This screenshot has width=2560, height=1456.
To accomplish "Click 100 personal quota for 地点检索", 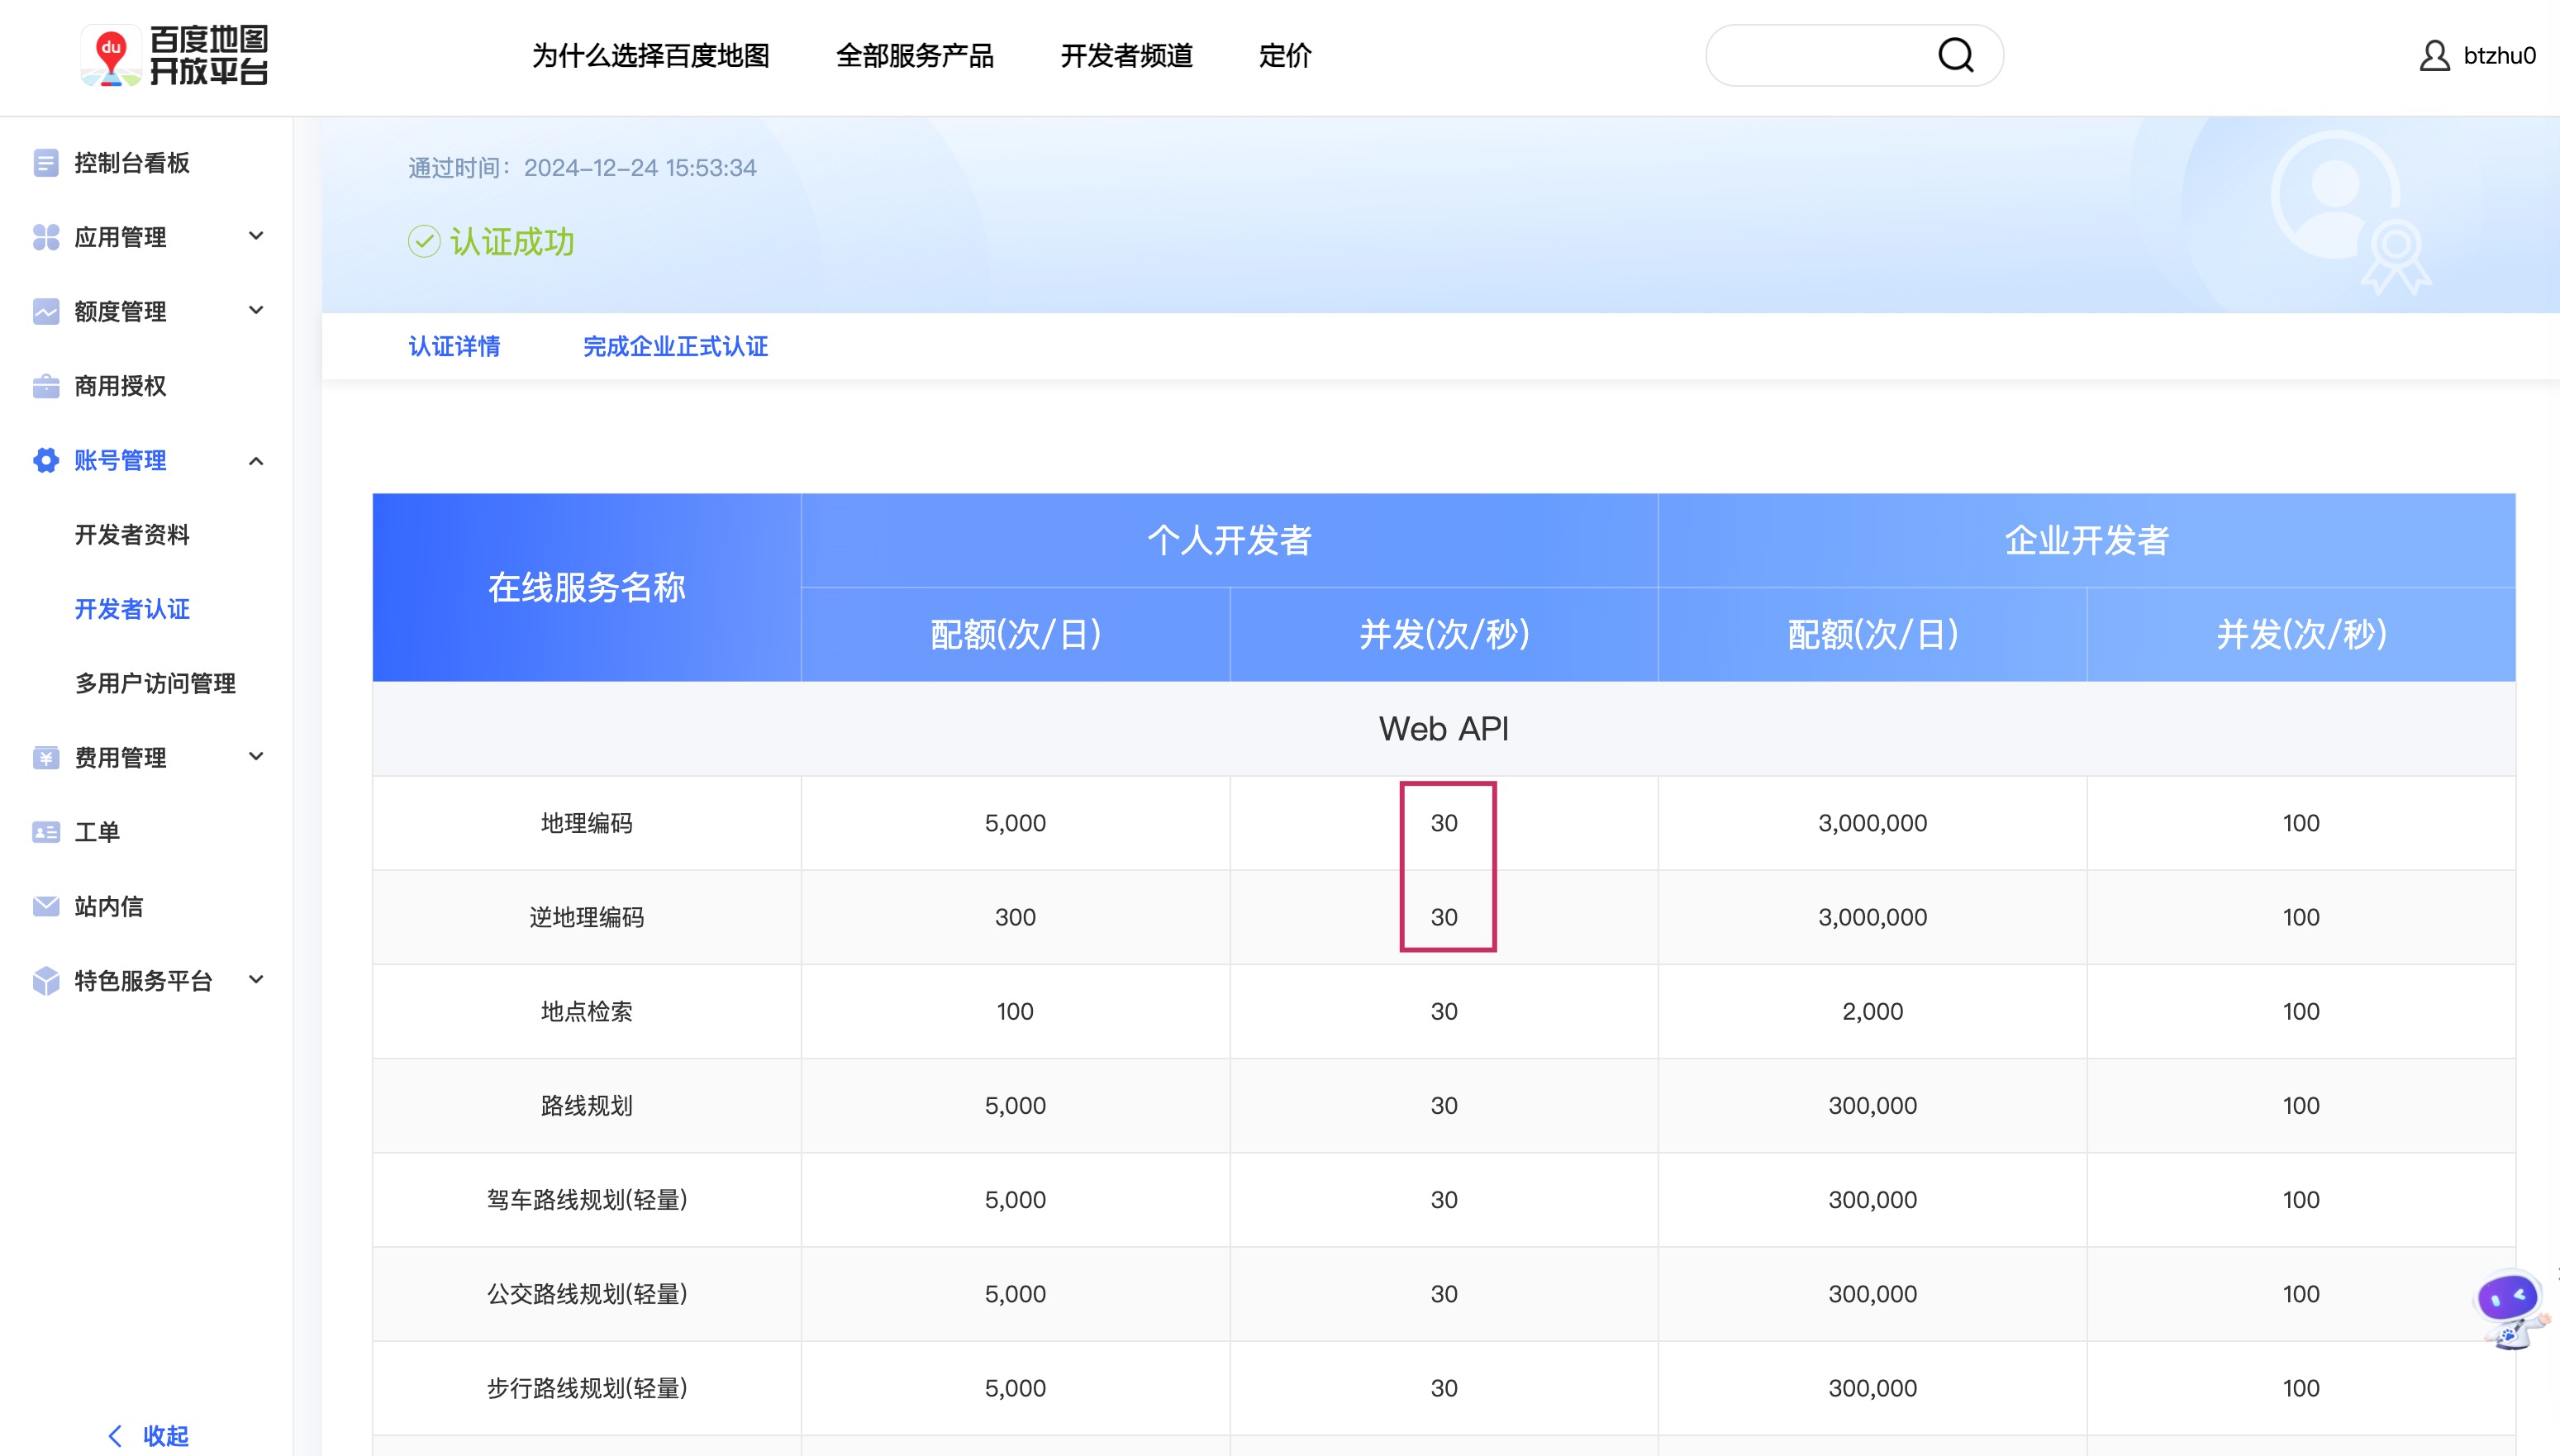I will tap(1015, 1011).
